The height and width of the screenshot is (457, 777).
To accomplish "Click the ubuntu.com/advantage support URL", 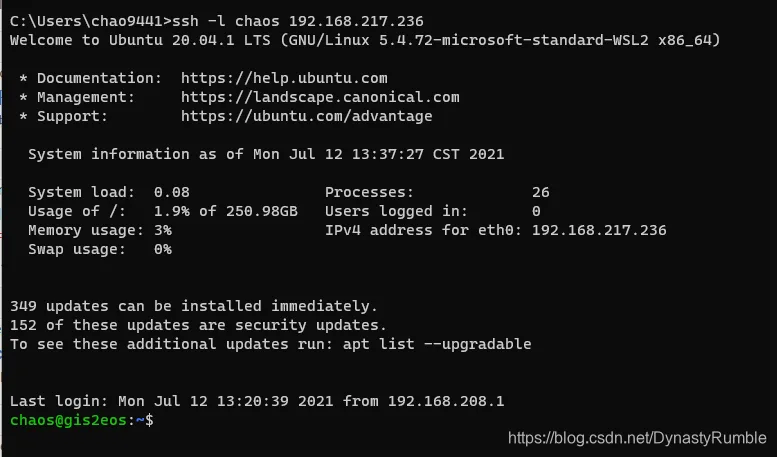I will [306, 116].
